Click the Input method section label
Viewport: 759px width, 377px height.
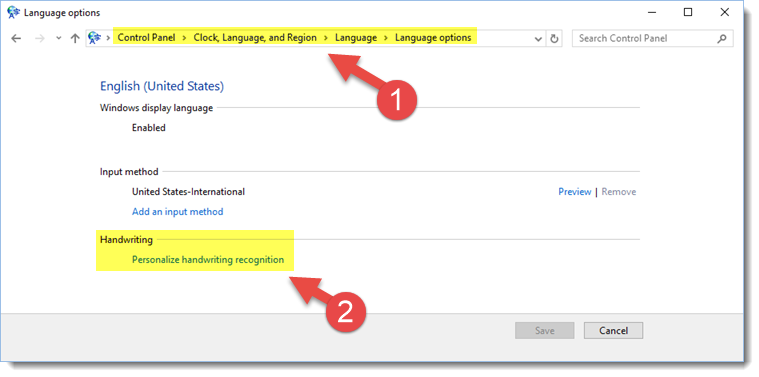pos(129,171)
